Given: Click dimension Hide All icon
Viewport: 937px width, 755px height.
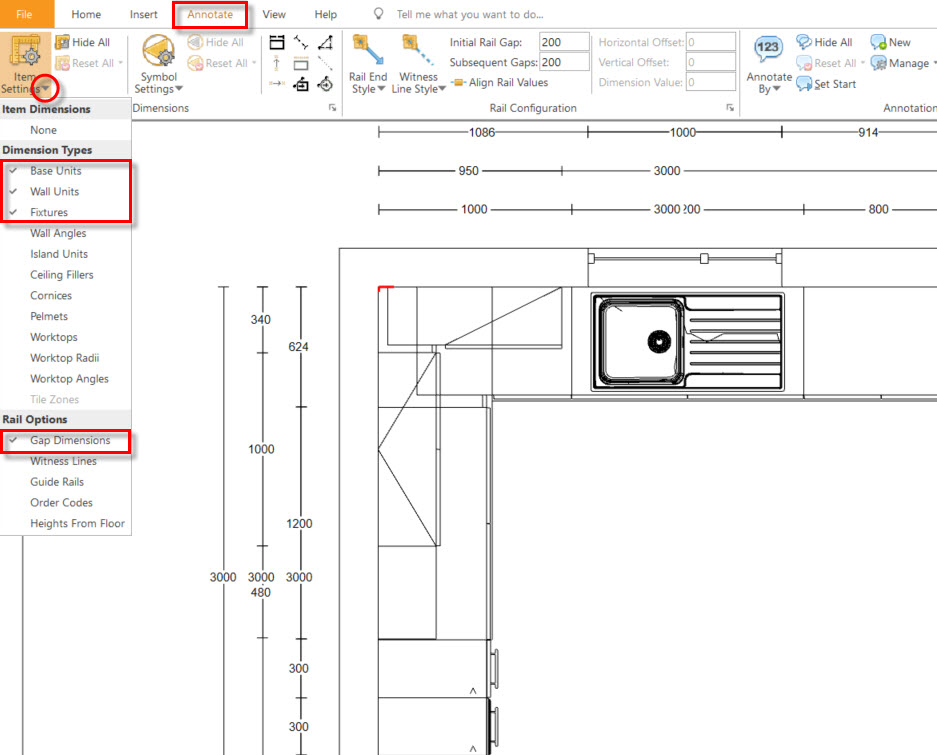Looking at the screenshot, I should tap(62, 42).
